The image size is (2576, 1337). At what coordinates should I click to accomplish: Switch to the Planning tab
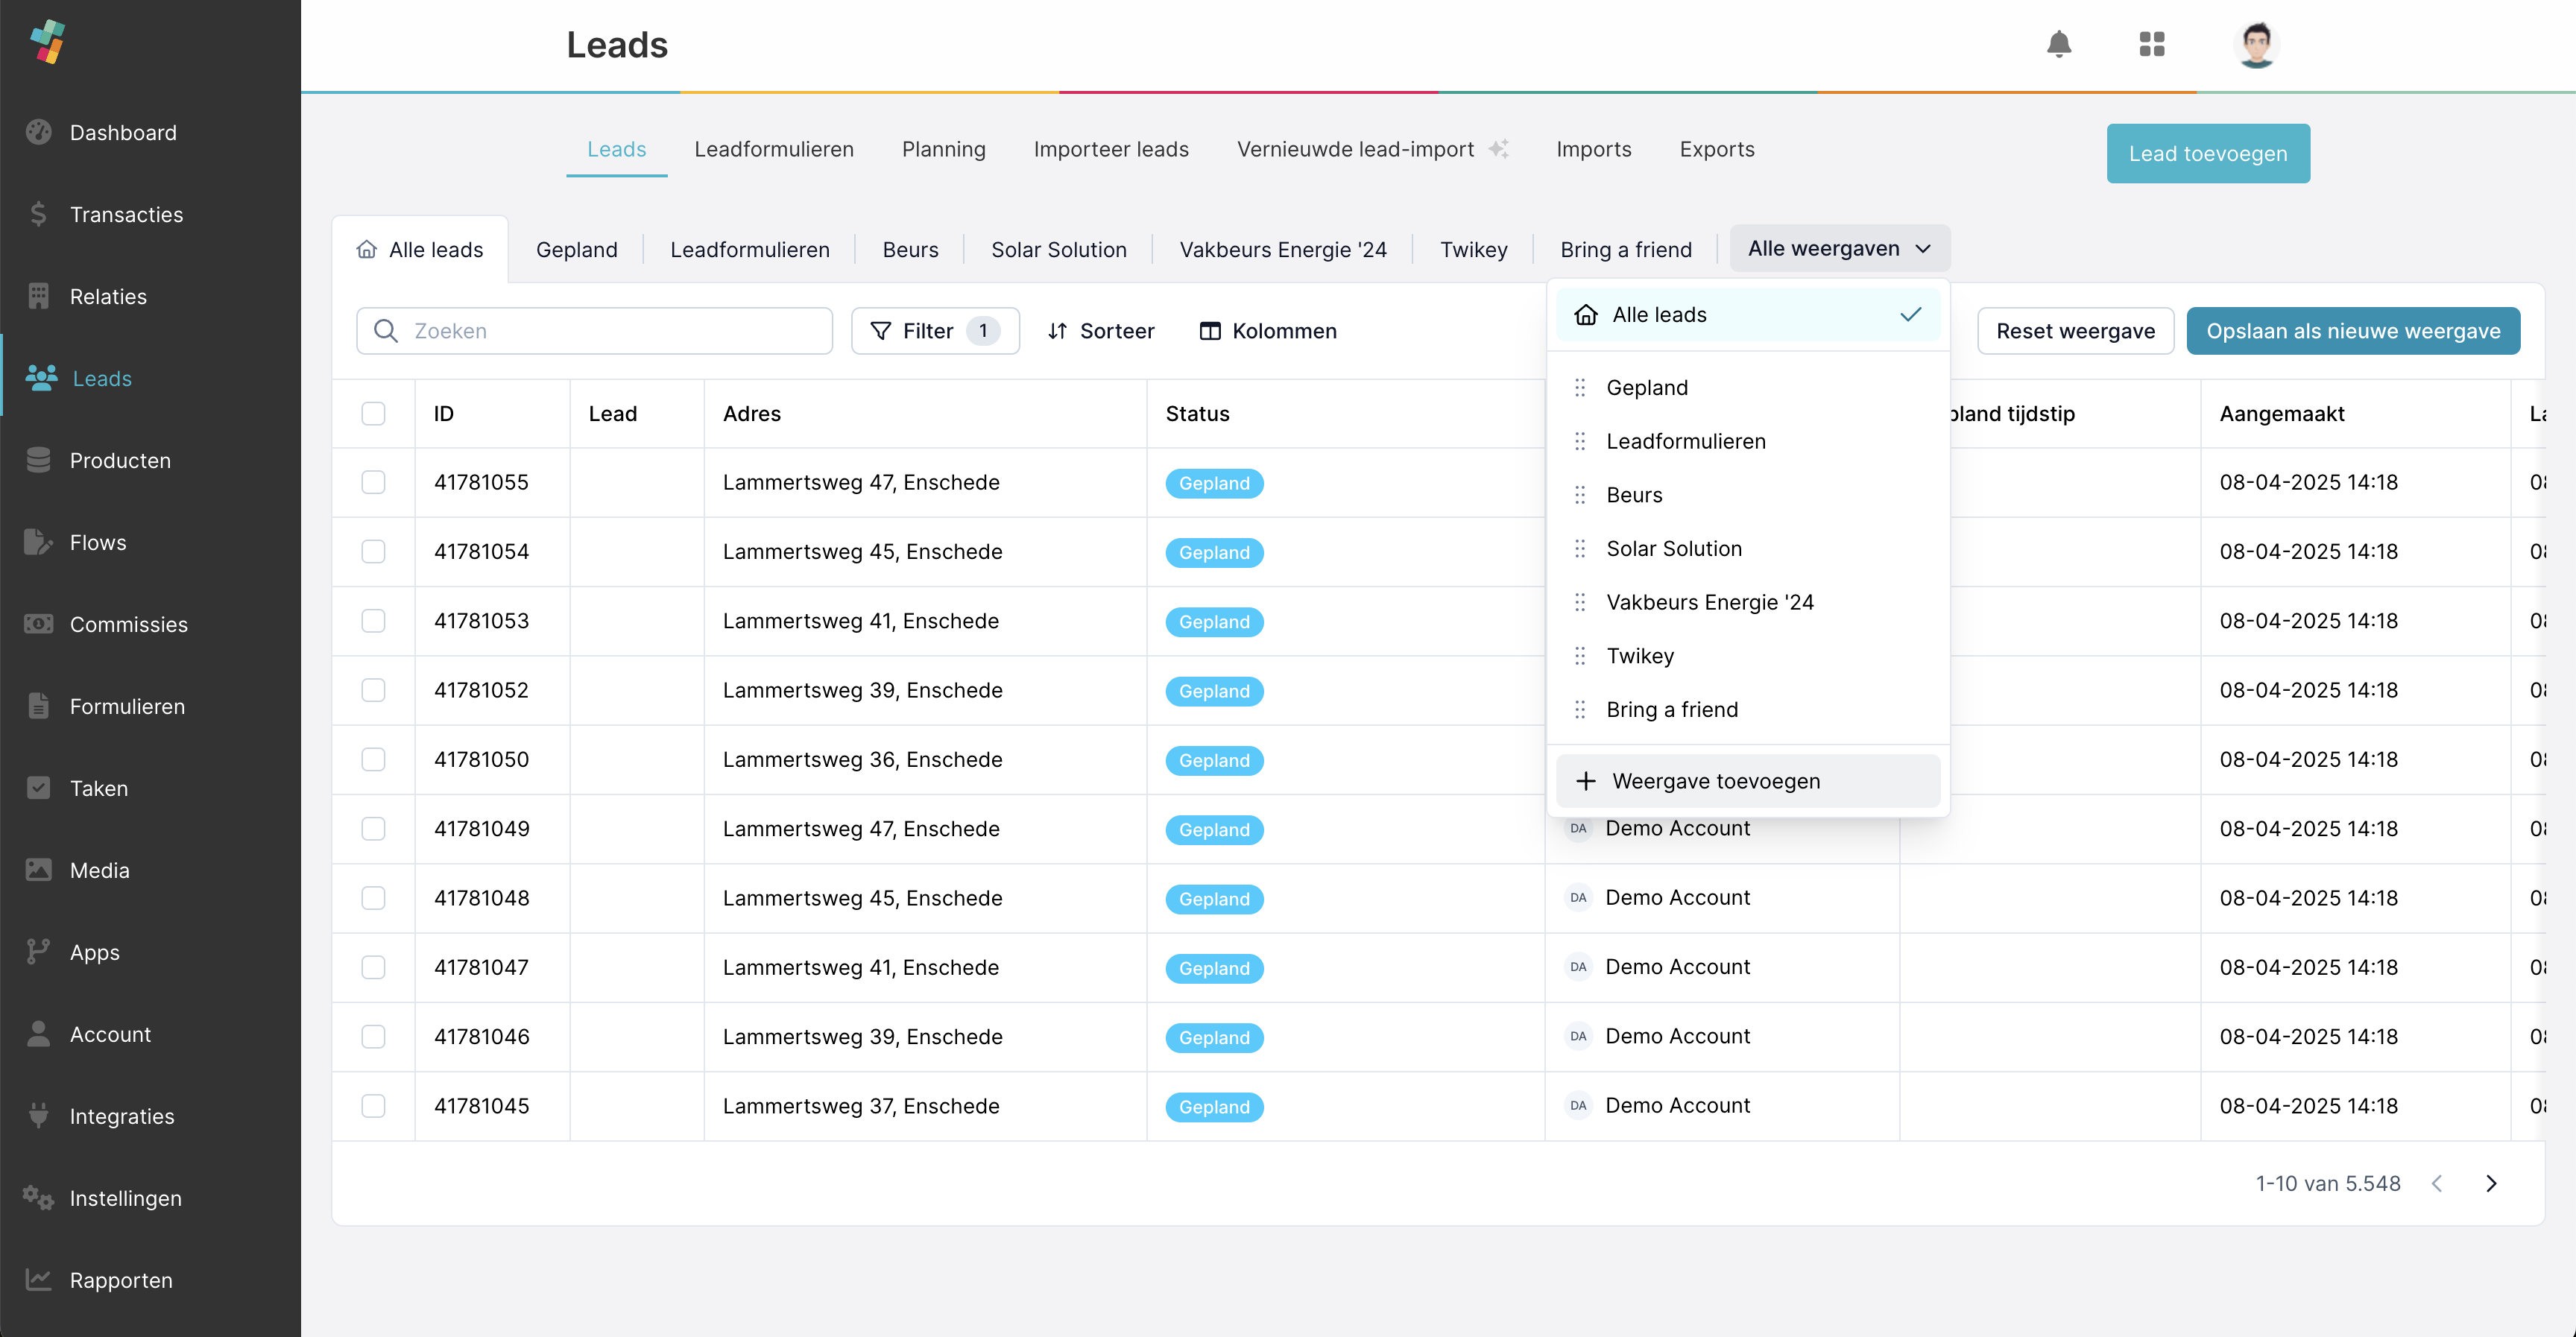[x=943, y=149]
